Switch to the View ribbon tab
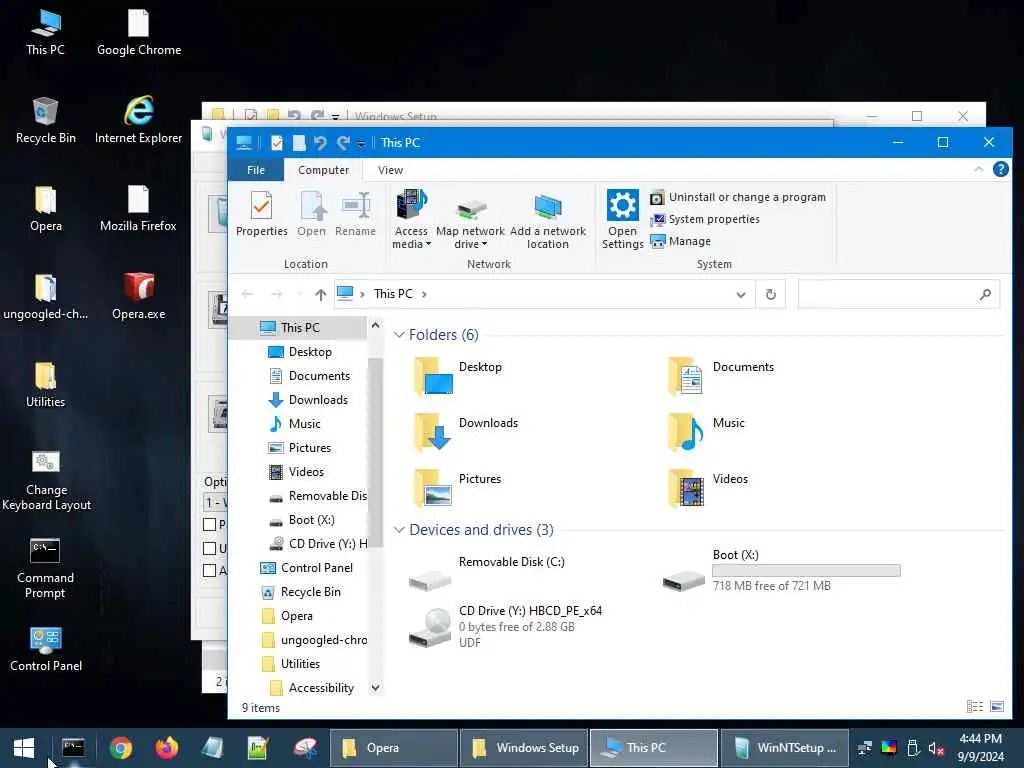 tap(390, 170)
